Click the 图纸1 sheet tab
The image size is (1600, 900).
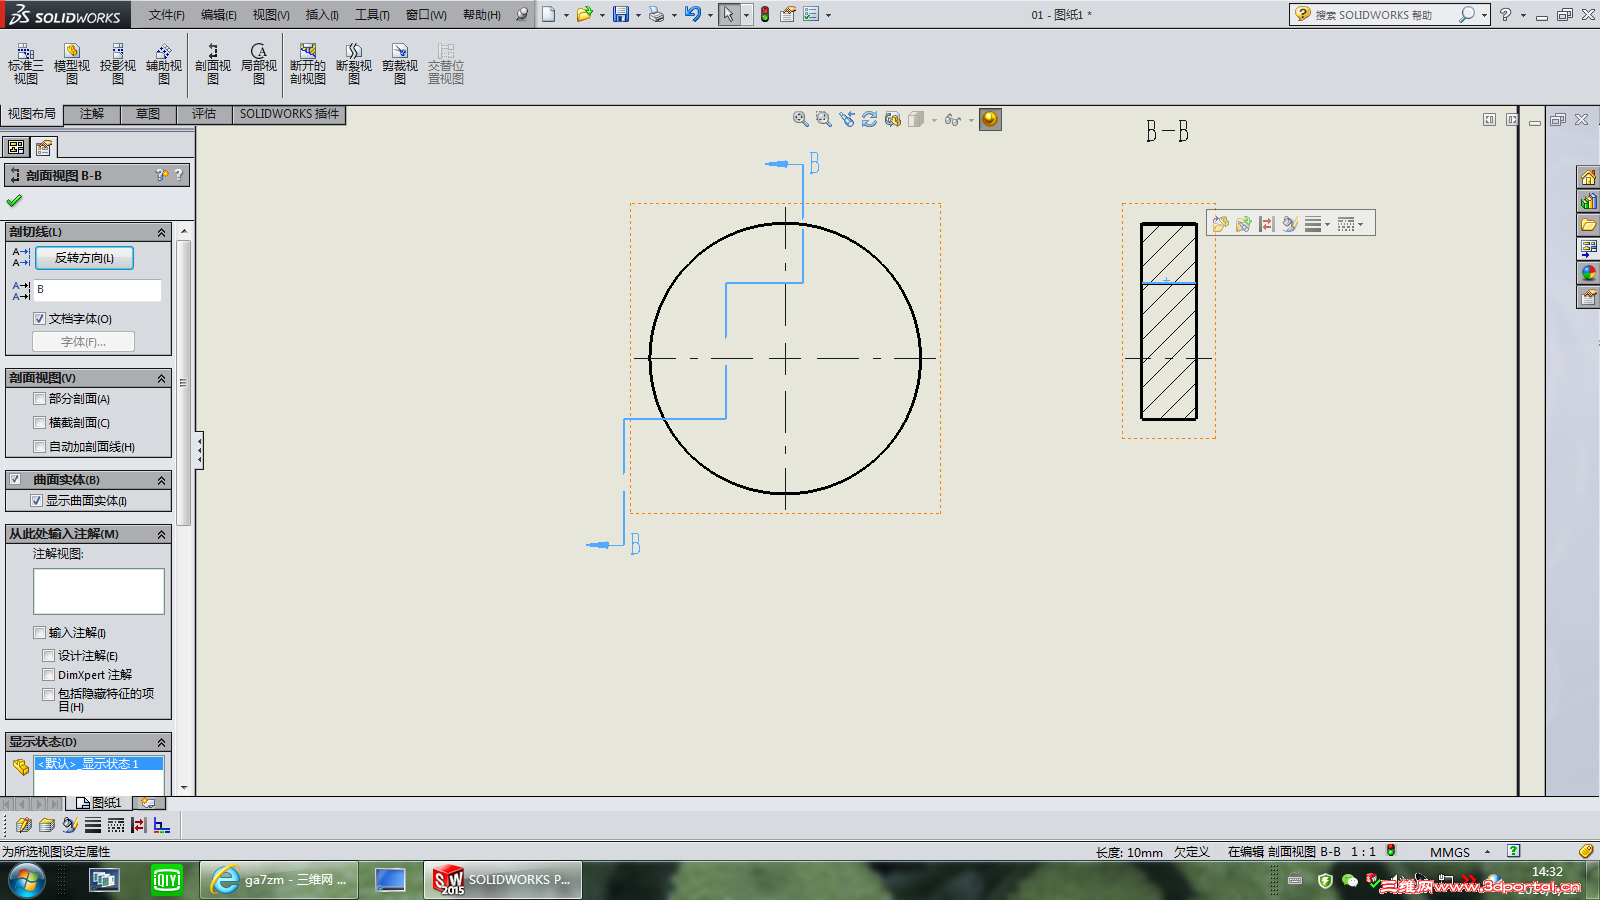(x=99, y=803)
